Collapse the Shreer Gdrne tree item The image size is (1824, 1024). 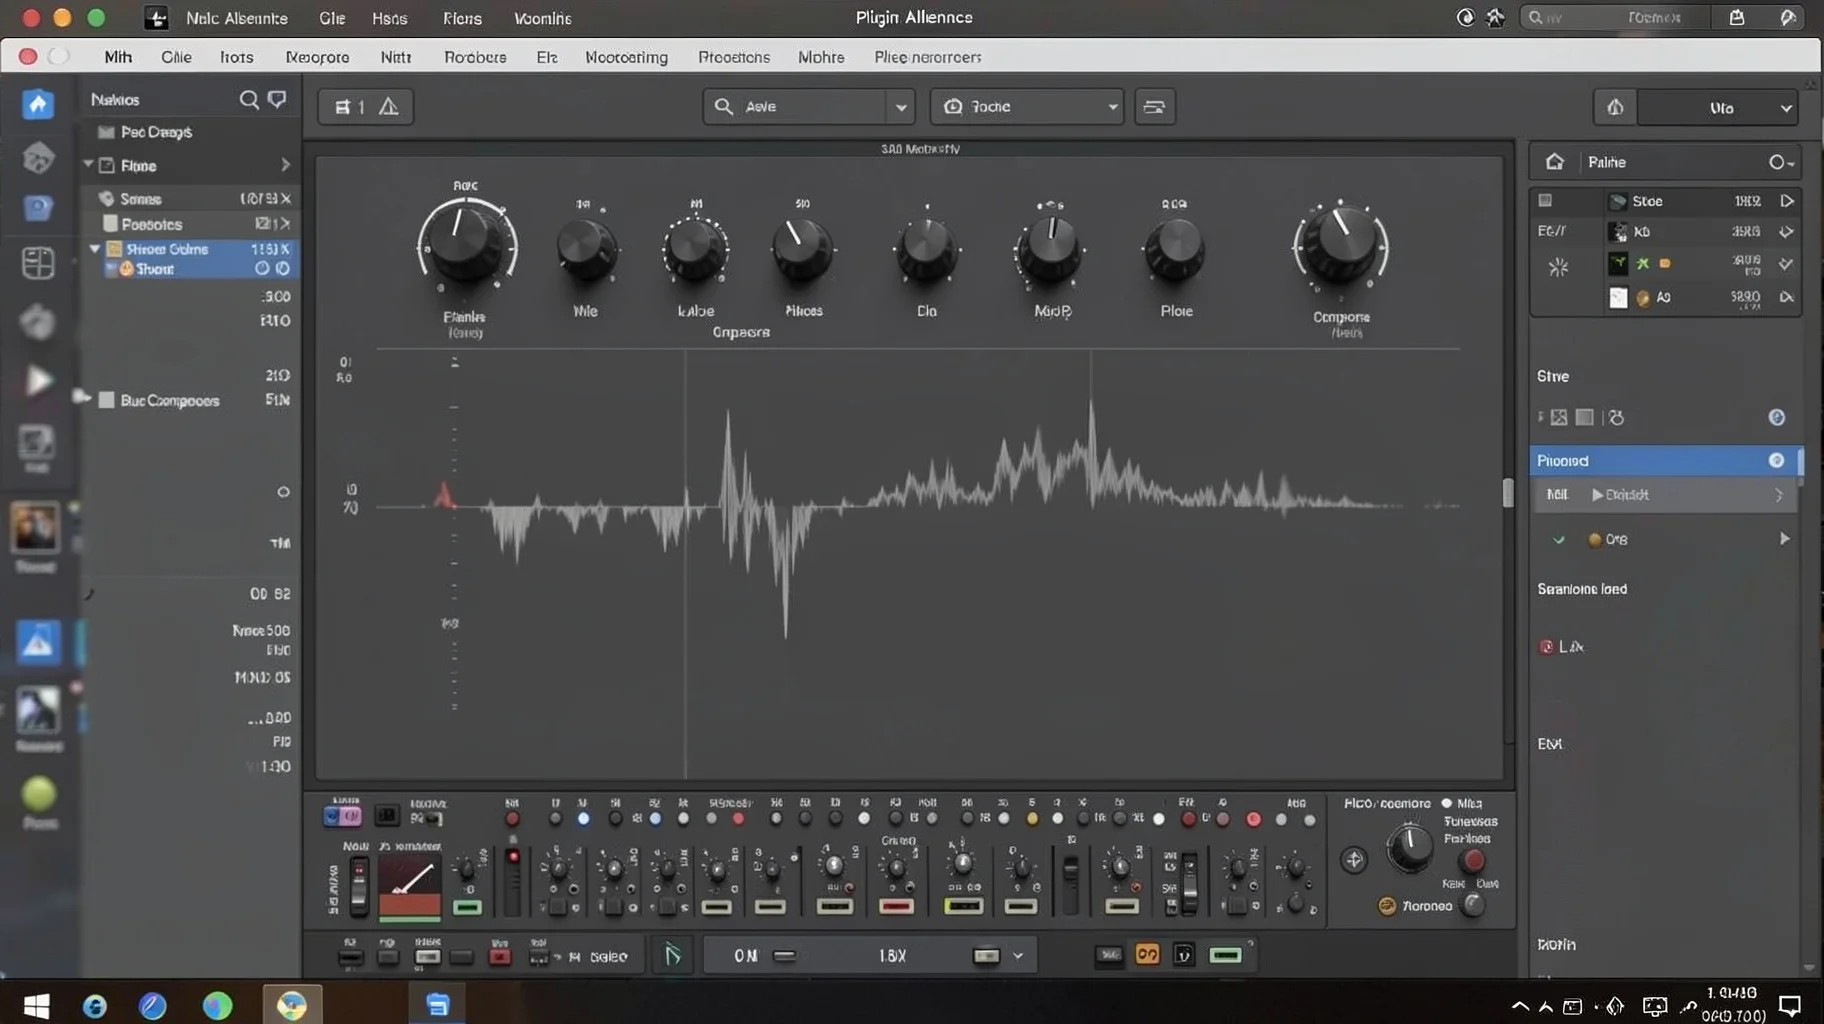[x=95, y=248]
